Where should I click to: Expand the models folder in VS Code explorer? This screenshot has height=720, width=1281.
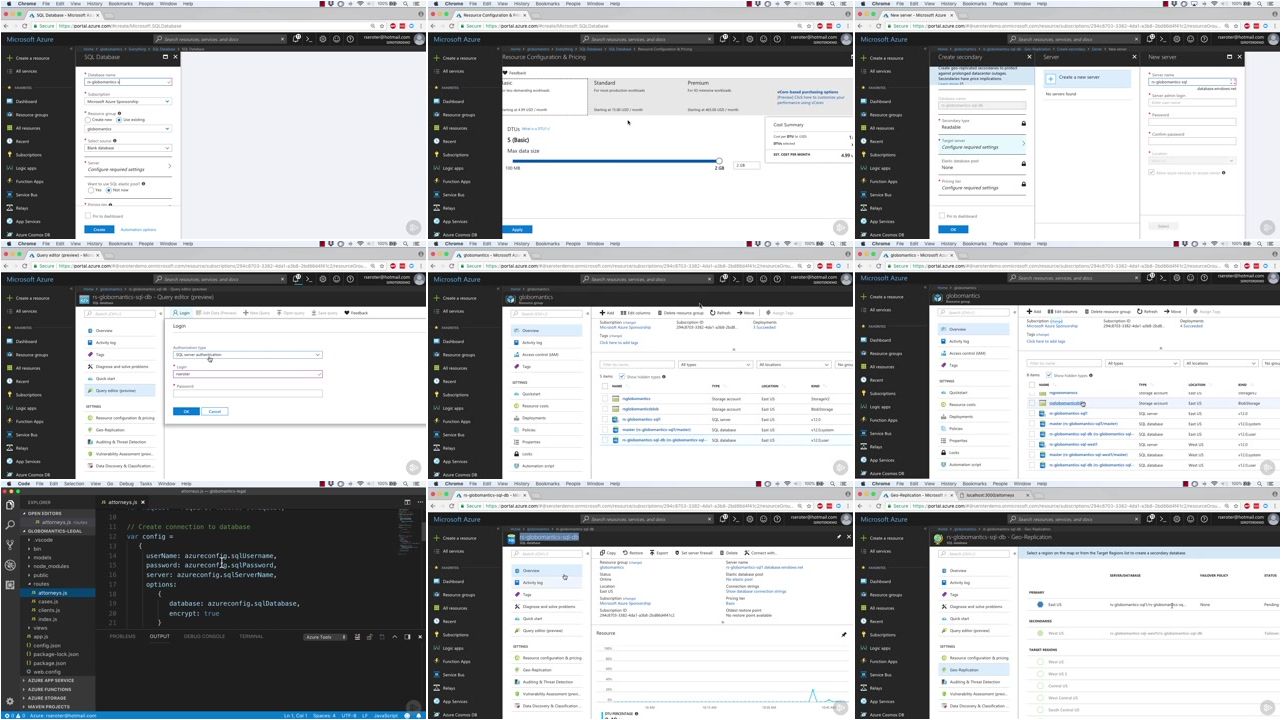42,557
